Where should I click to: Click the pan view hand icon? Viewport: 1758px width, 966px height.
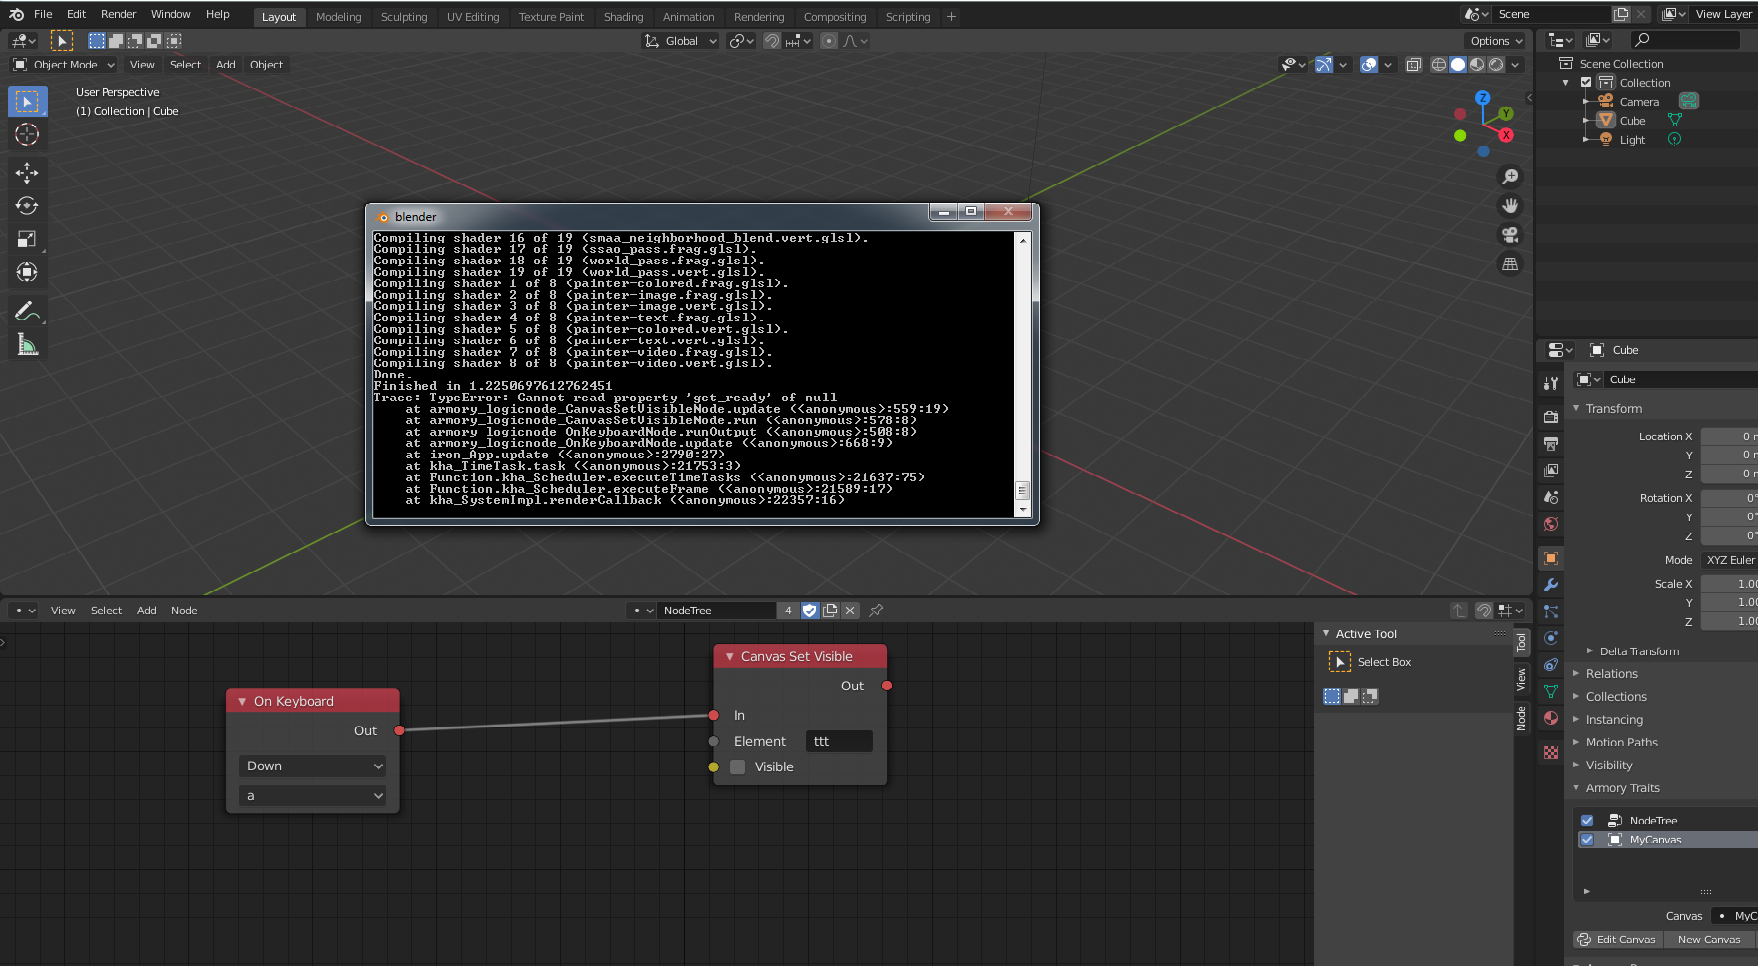point(1510,206)
